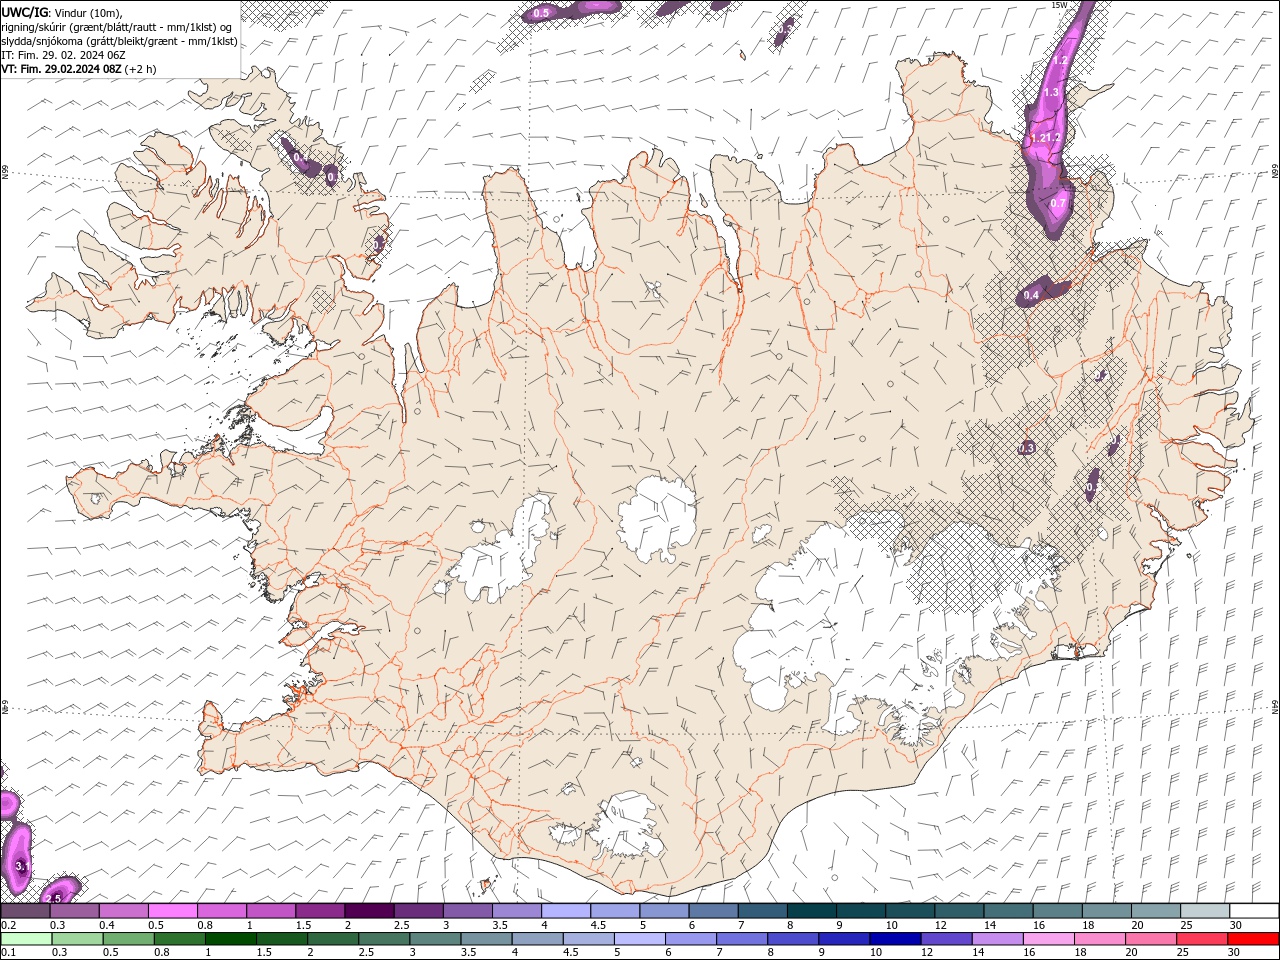This screenshot has height=960, width=1280.
Task: Click the '15W' longitude label
Action: (1059, 5)
